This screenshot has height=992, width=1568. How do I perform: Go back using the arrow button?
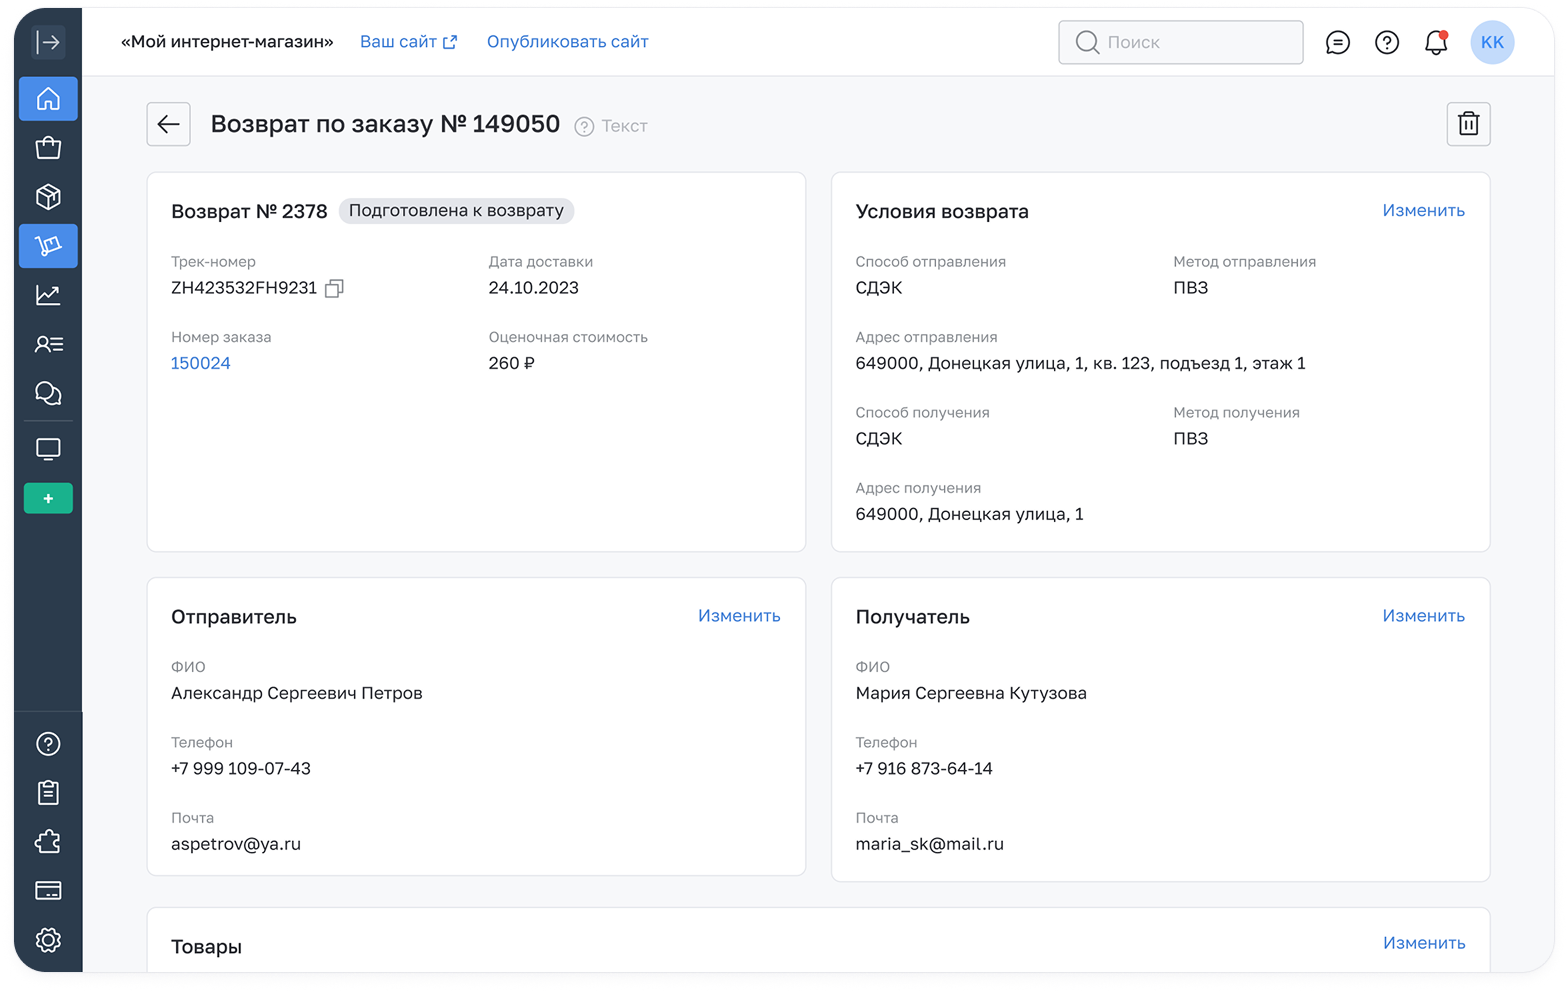coord(168,124)
